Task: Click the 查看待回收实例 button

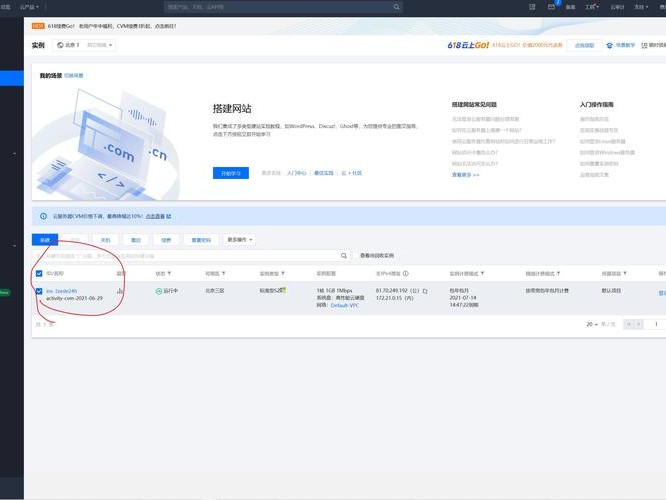Action: point(377,256)
